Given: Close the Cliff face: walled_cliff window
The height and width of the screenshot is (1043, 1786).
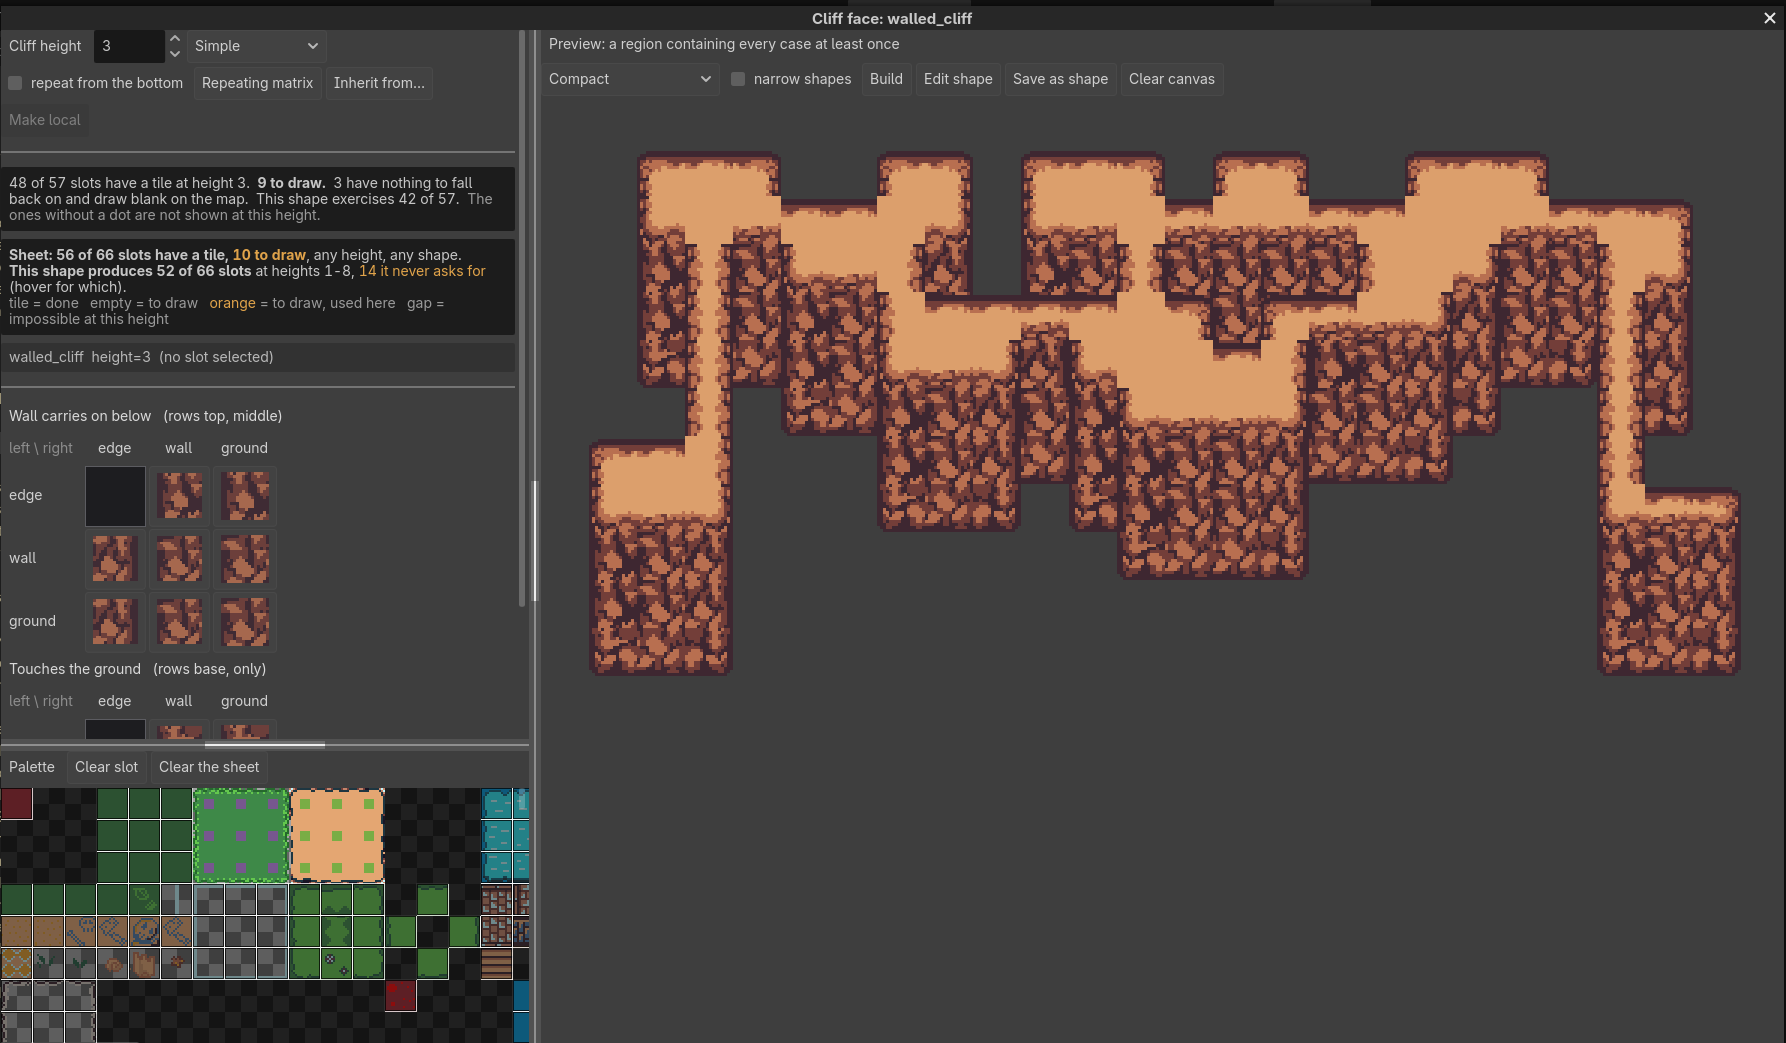Looking at the screenshot, I should click(1770, 18).
